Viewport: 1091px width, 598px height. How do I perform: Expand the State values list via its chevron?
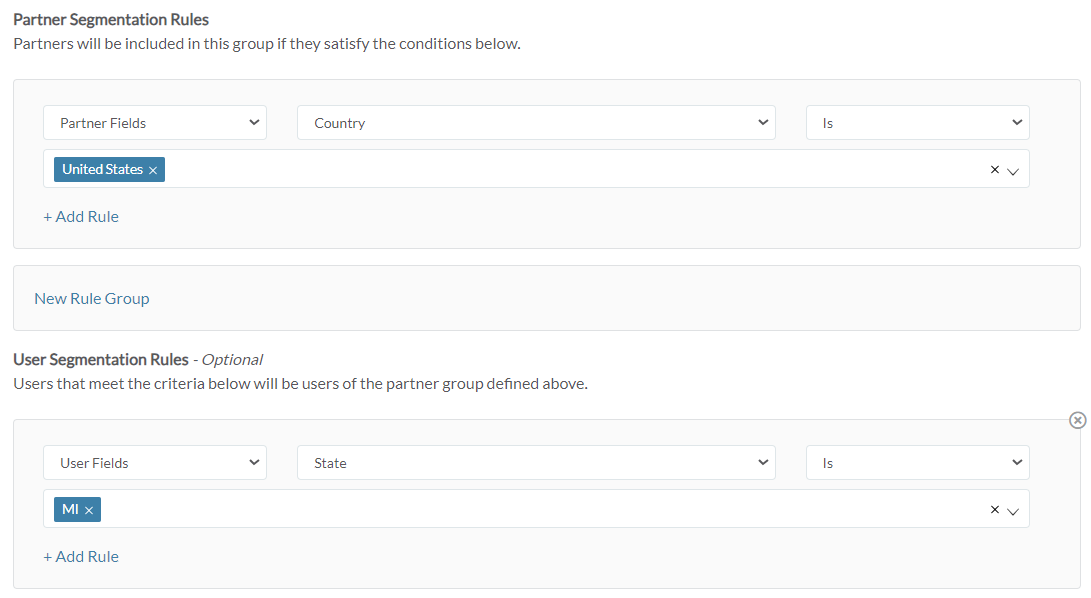[x=1014, y=509]
